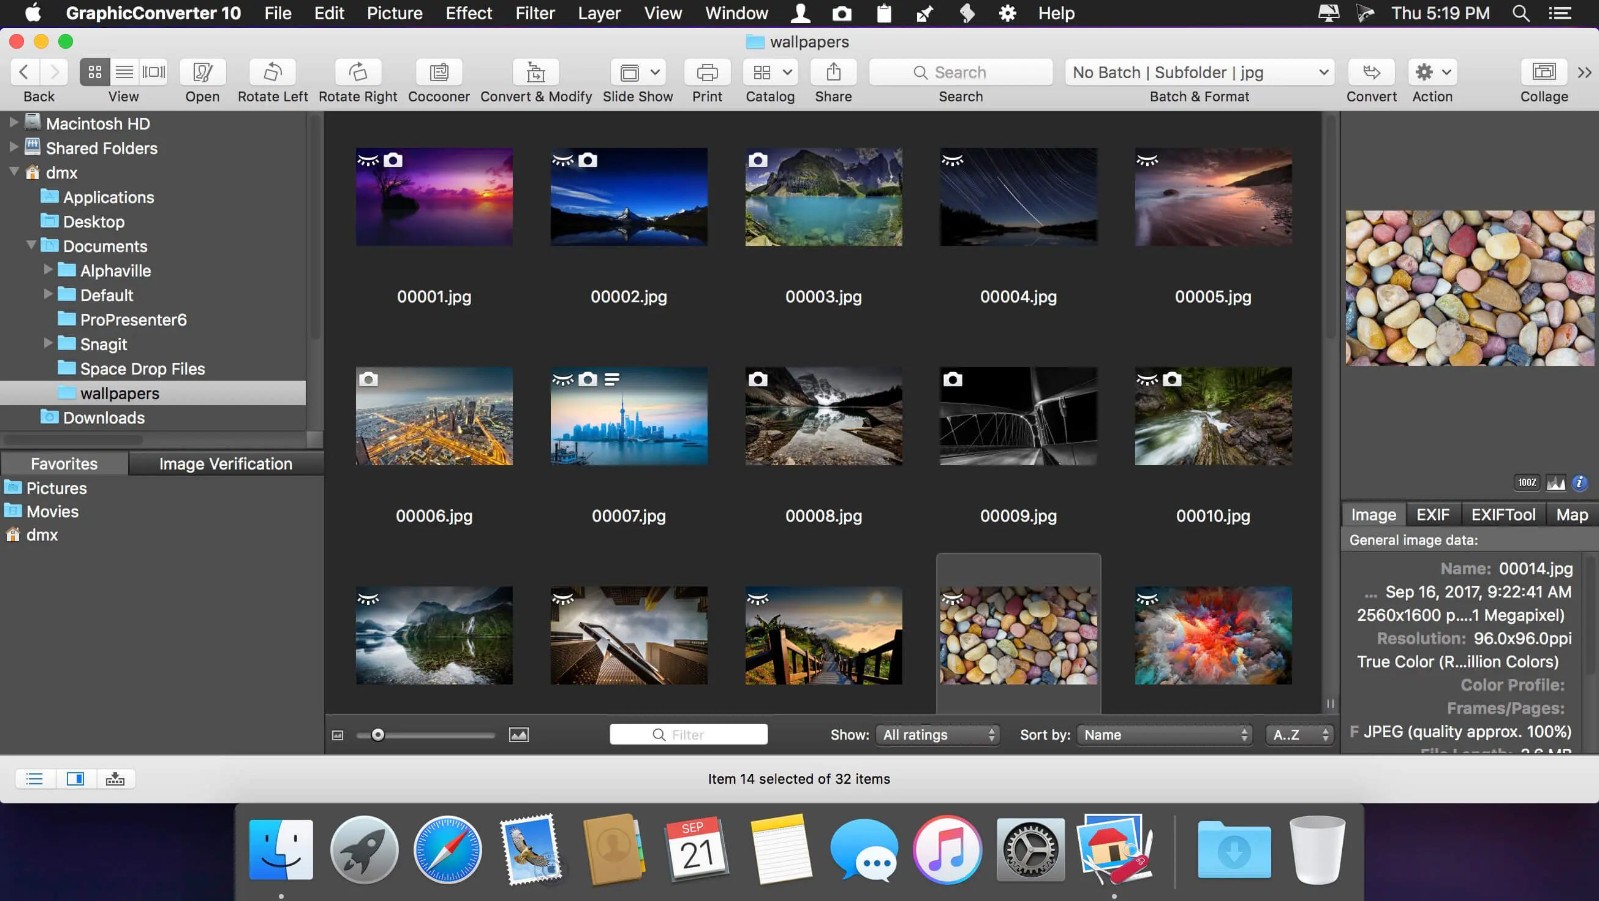Click the blue info icon in preview
Viewport: 1599px width, 901px height.
(1580, 483)
